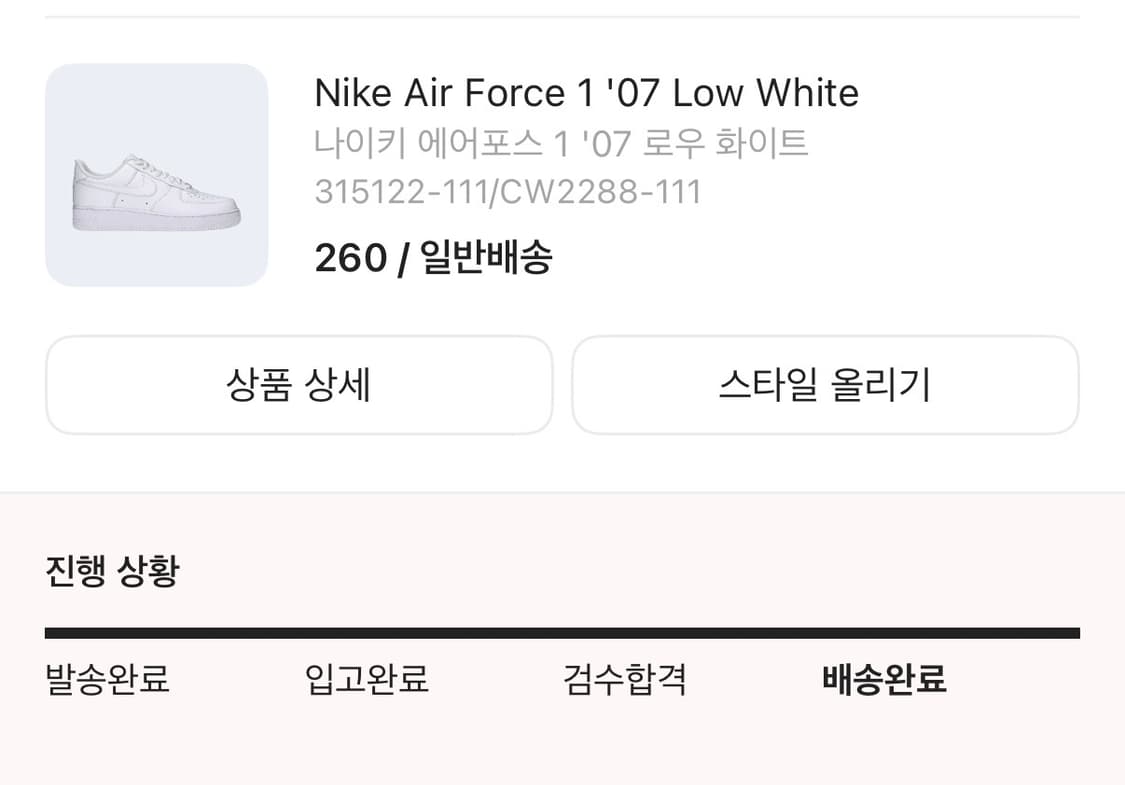Click the black order progress bar
Viewport: 1125px width, 785px height.
(x=562, y=632)
